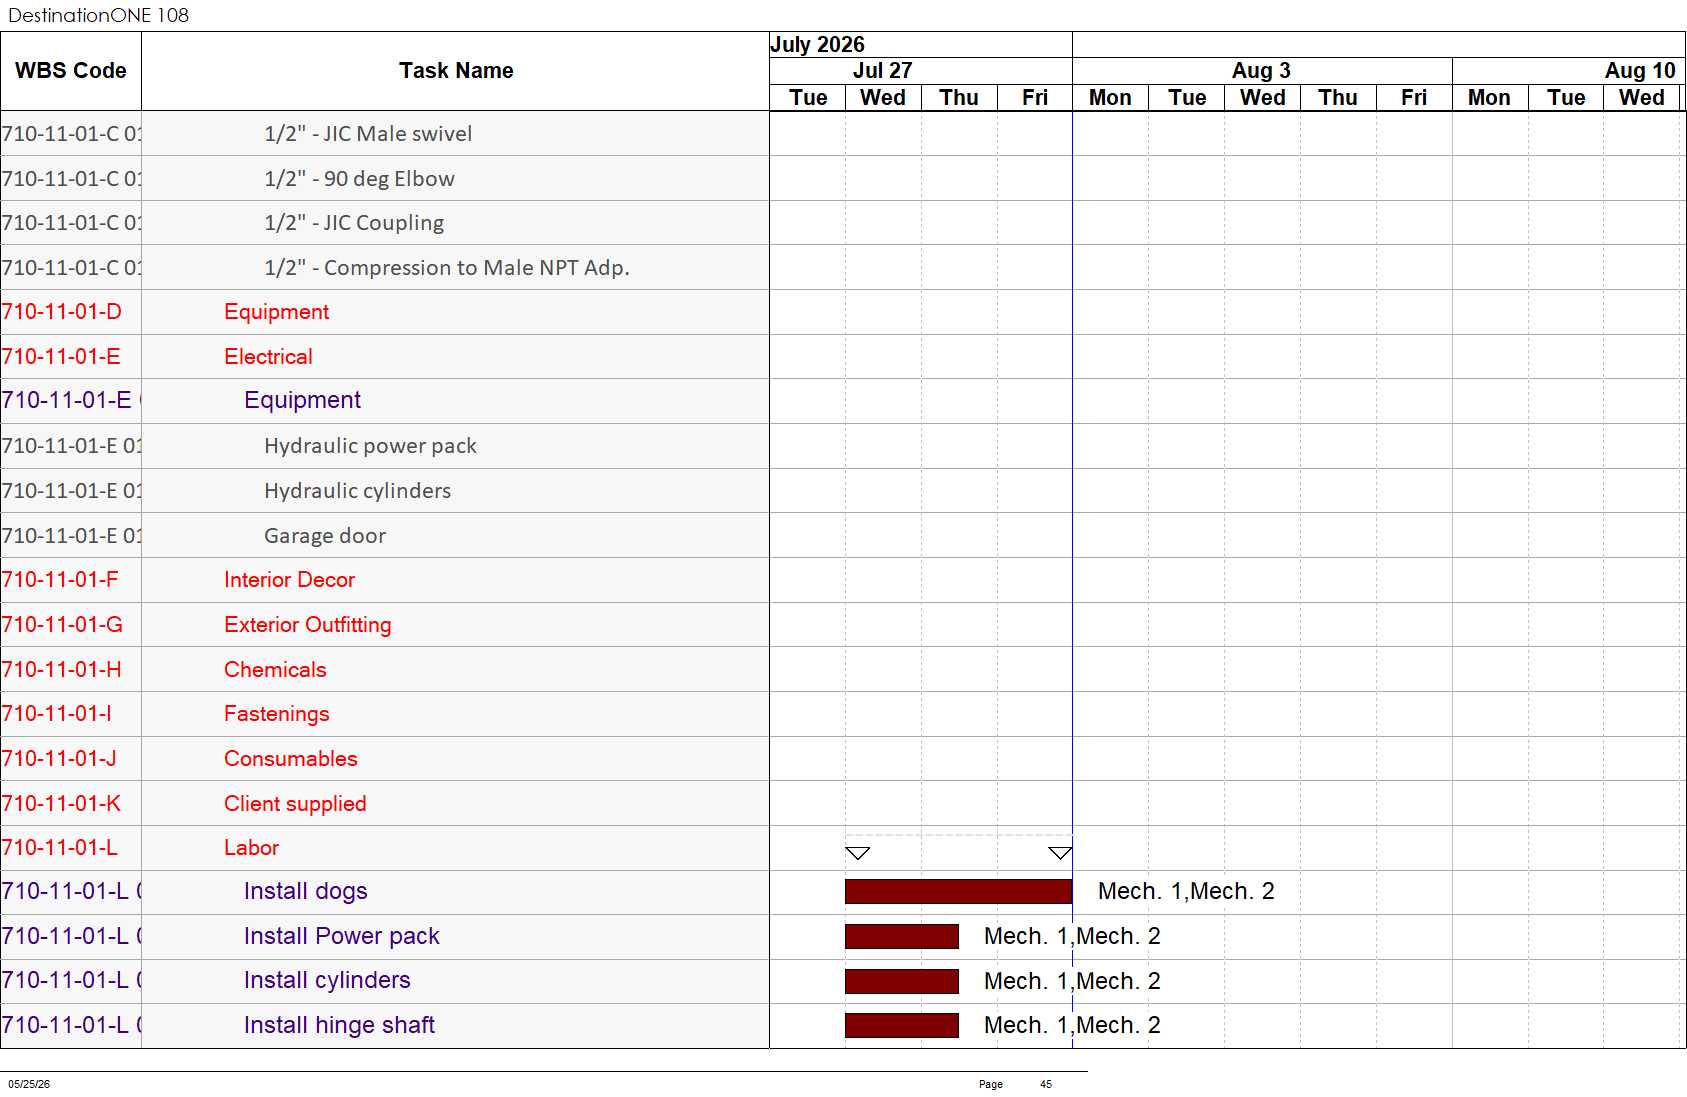Select the Install Power pack task name
The image size is (1687, 1097).
(341, 936)
